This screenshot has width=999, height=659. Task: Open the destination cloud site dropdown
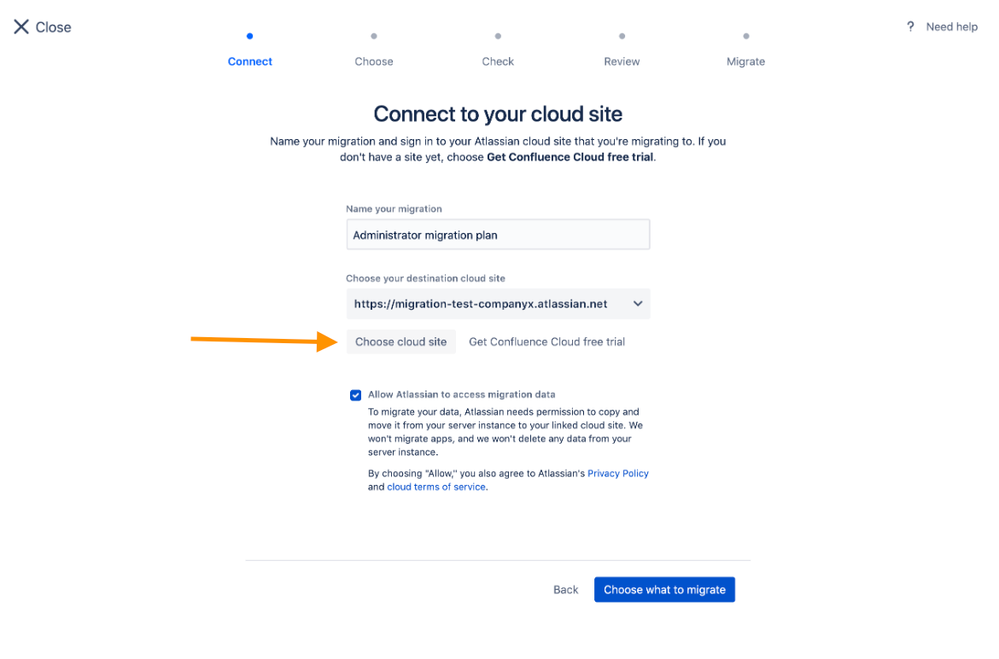[498, 304]
